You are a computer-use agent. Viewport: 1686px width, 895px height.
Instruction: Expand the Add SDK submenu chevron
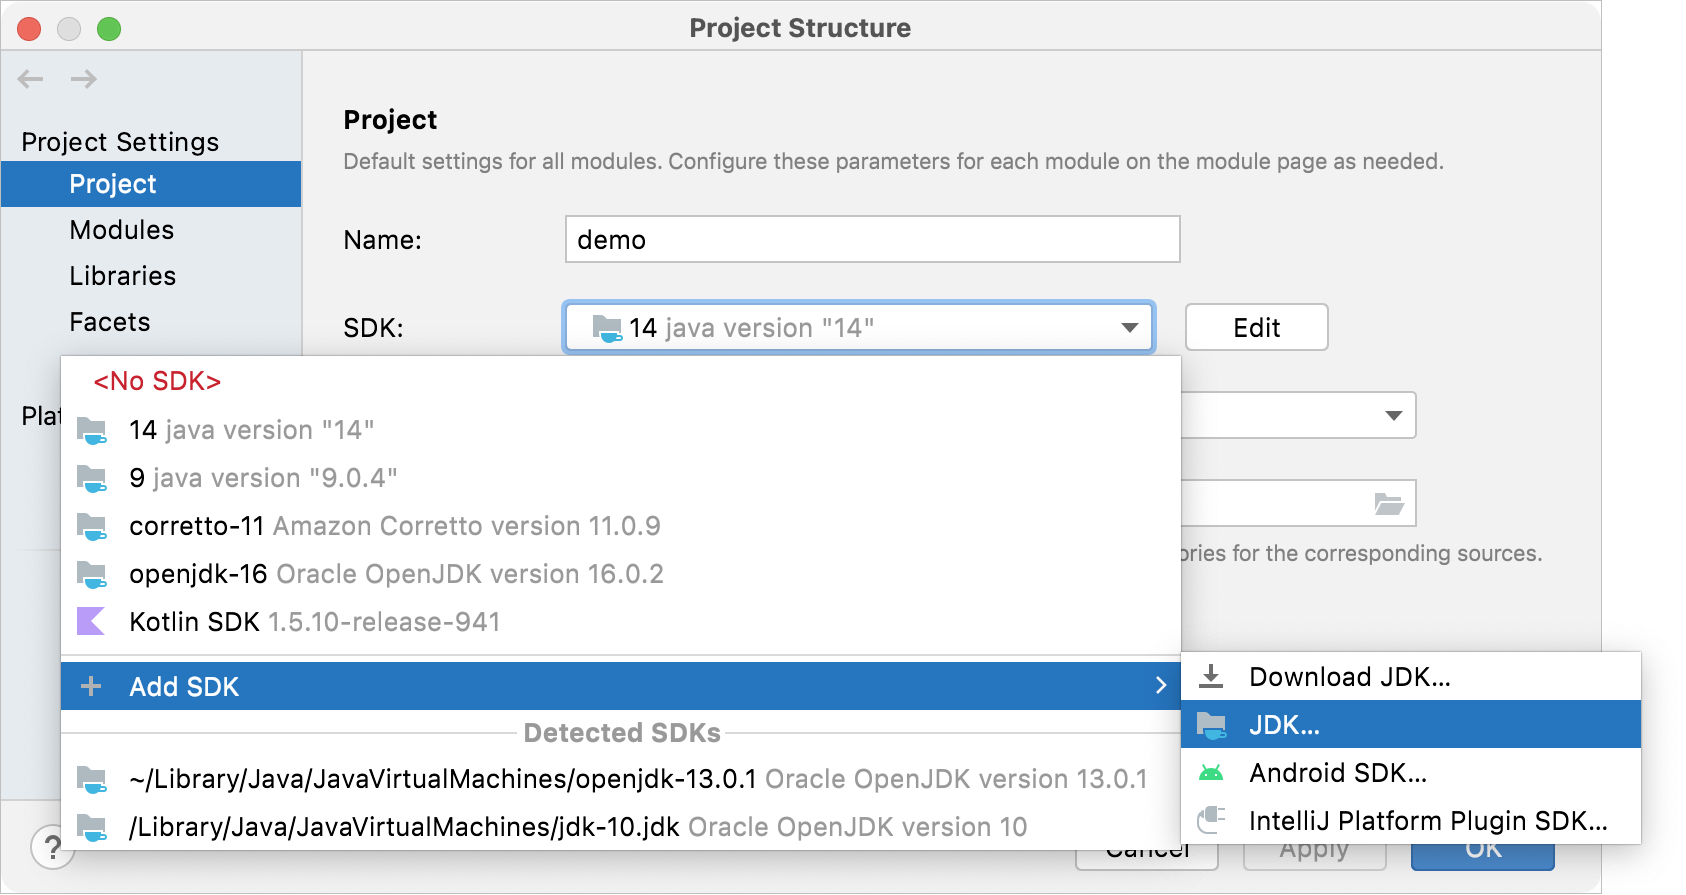(x=1161, y=686)
